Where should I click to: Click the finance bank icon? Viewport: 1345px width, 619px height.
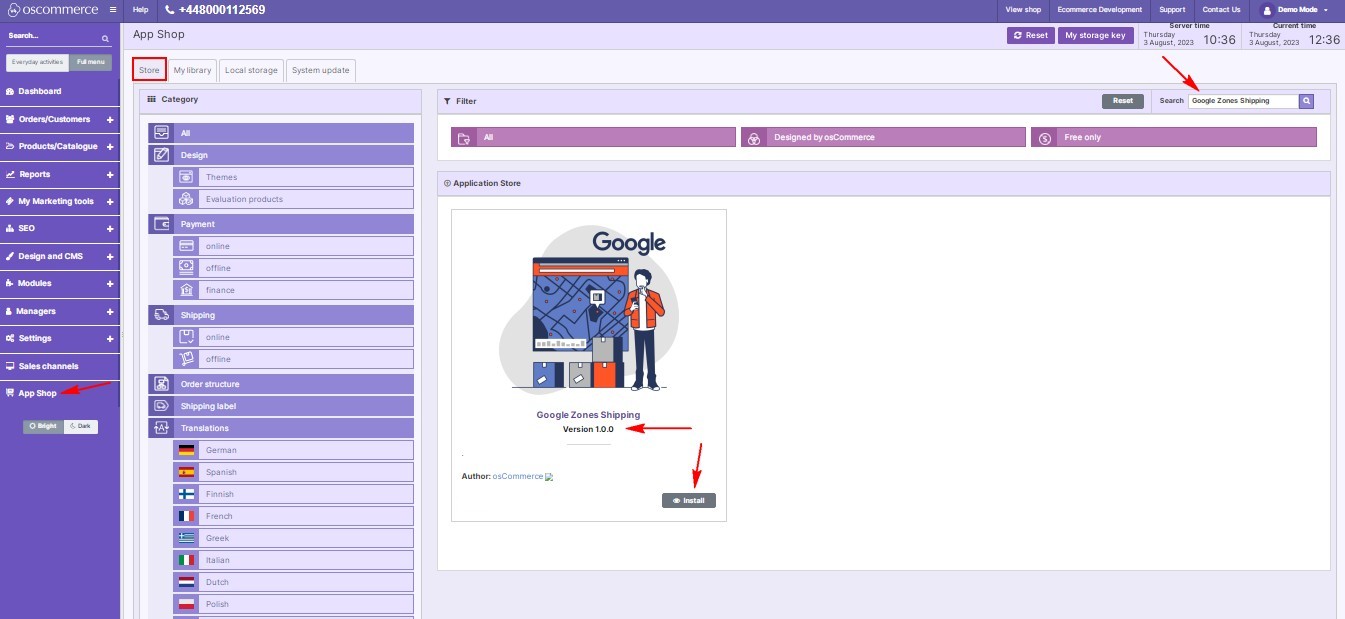(186, 290)
